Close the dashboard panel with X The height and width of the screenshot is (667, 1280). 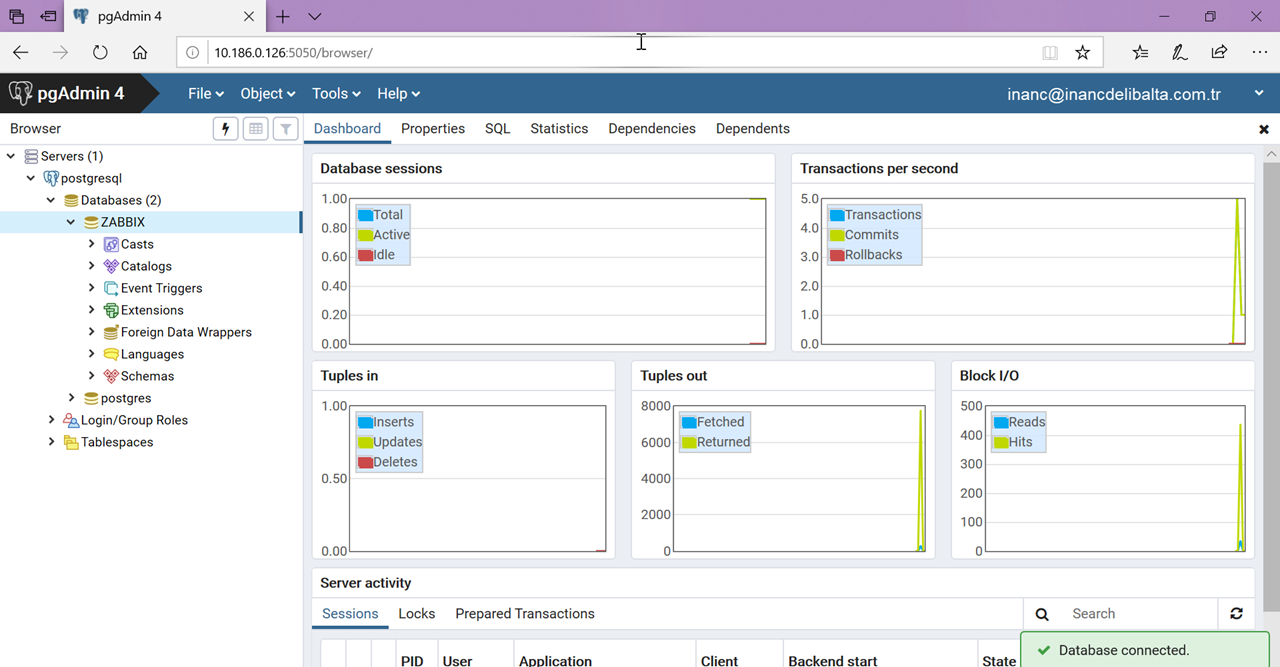click(1263, 130)
